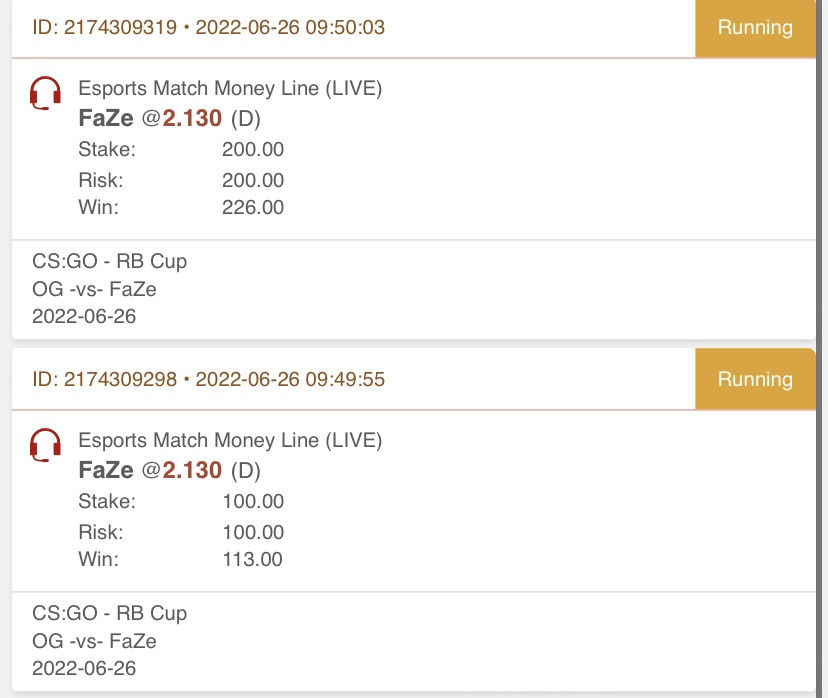Tap the Running badge on bet 2174309319
Screen dimensions: 828x698
click(x=755, y=28)
